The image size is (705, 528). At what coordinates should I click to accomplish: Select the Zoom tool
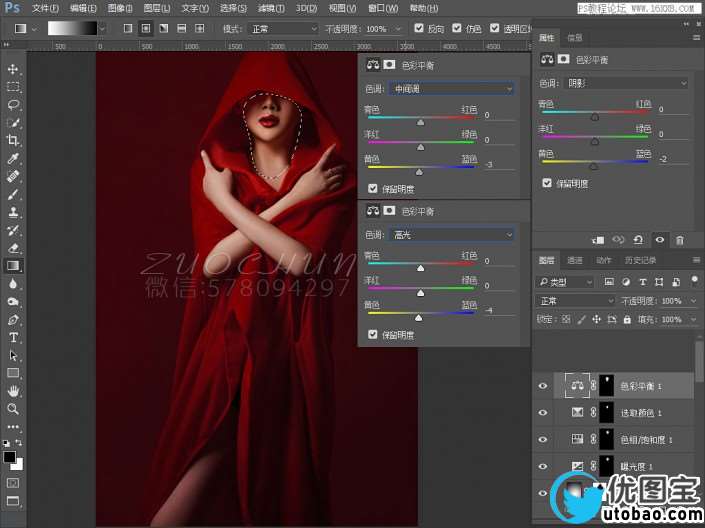pos(13,409)
